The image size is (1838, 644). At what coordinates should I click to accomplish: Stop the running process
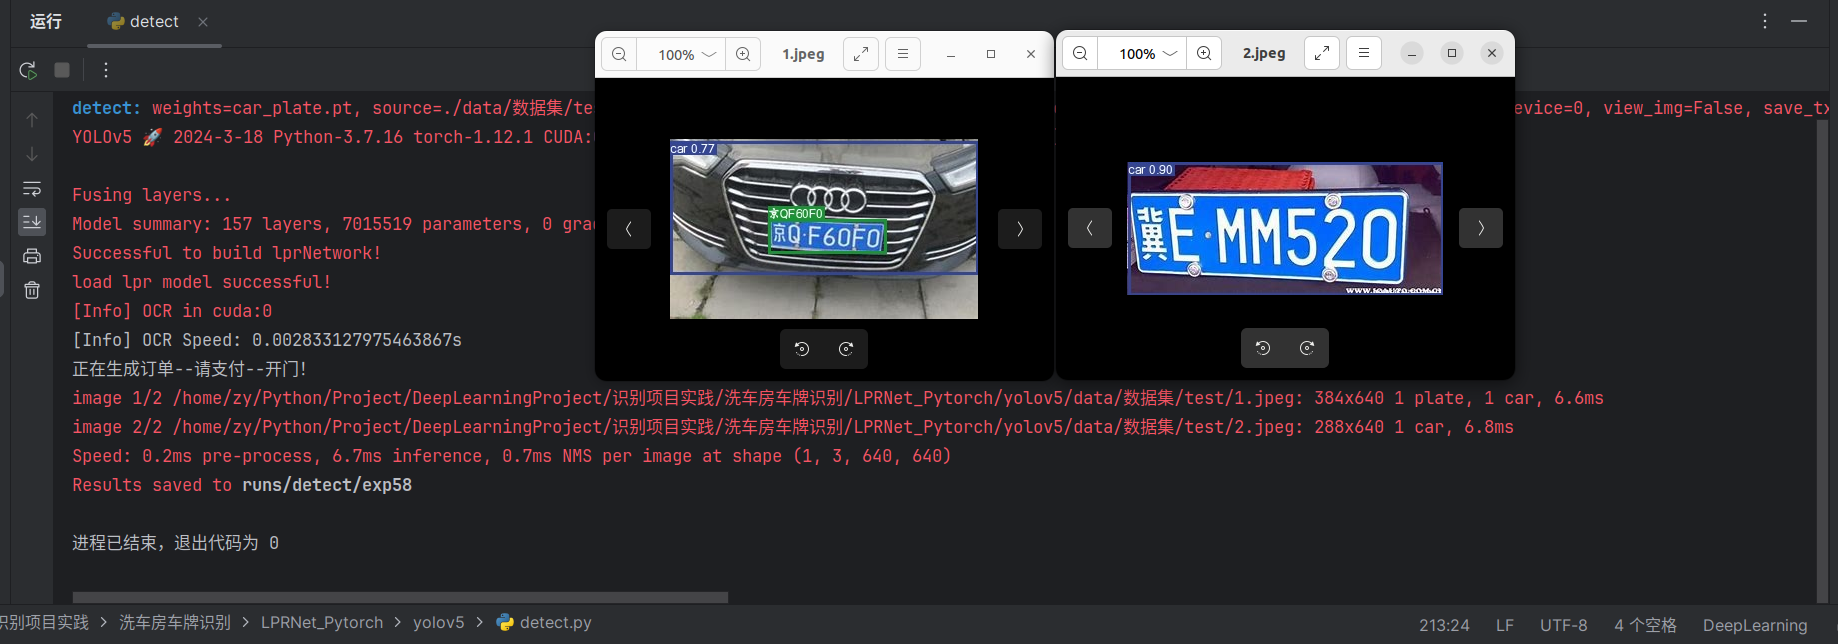click(62, 70)
